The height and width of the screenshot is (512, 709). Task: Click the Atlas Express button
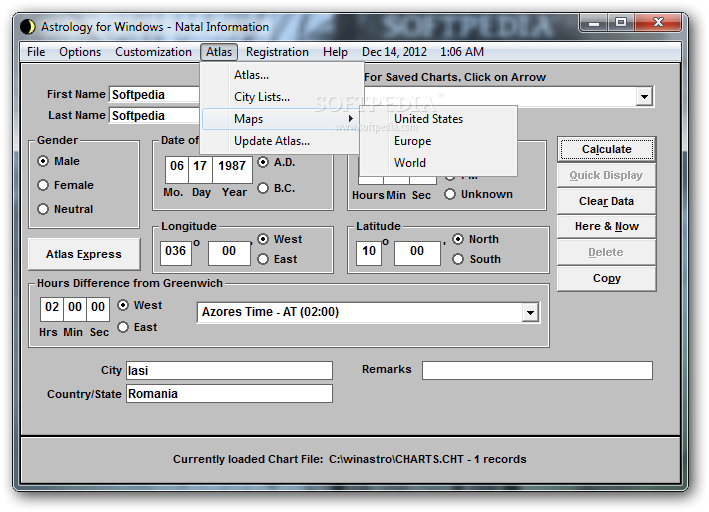point(84,254)
